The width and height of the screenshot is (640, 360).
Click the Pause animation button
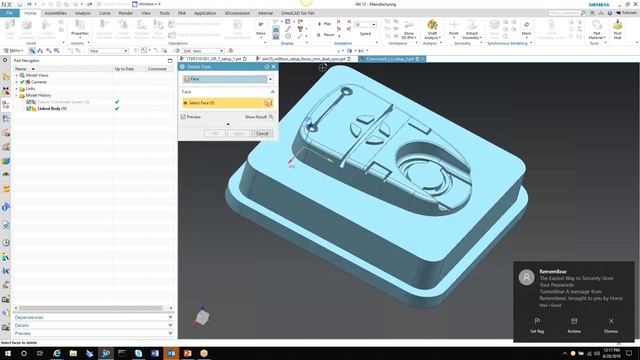(325, 35)
